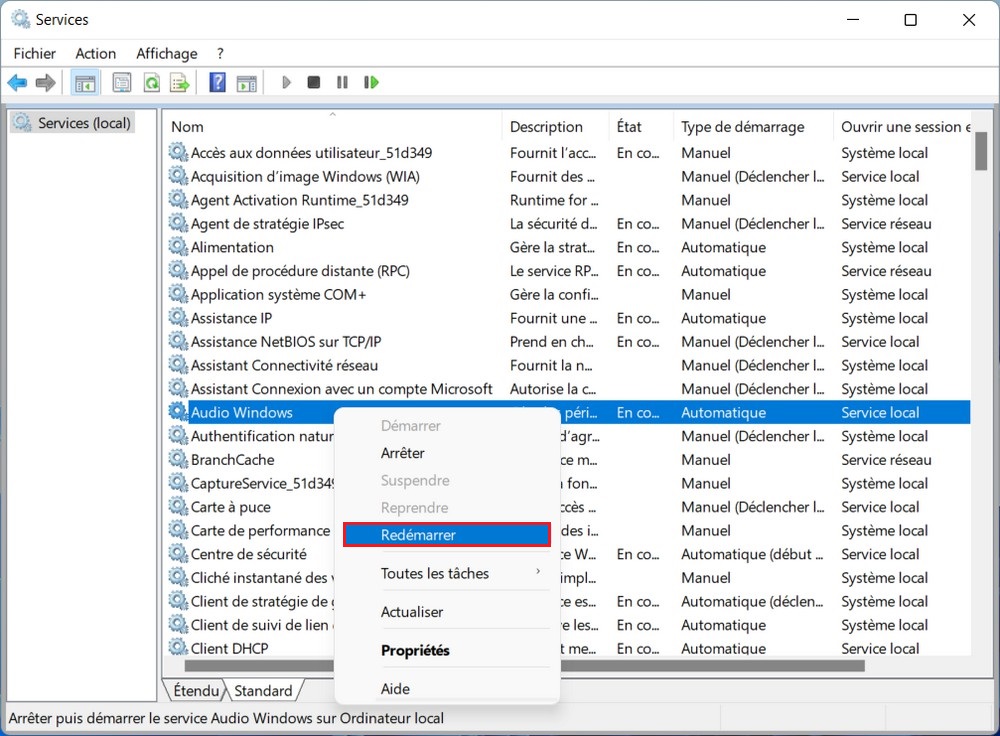Go back with the blue left arrow
1000x736 pixels.
click(x=17, y=82)
